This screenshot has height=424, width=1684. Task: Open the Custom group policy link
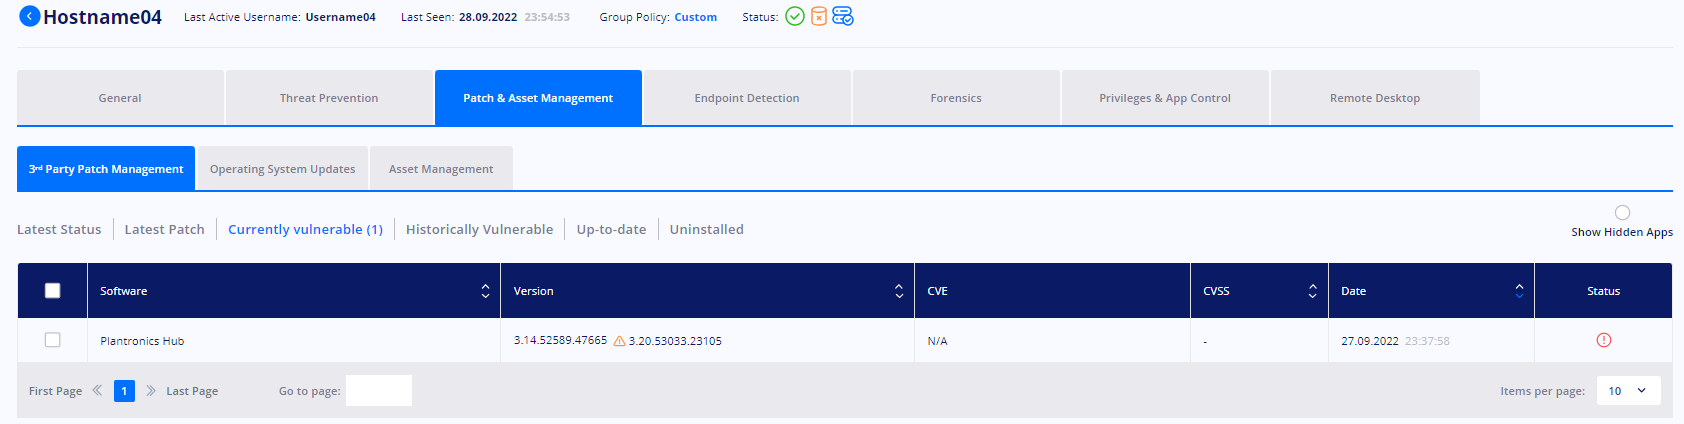[x=695, y=17]
